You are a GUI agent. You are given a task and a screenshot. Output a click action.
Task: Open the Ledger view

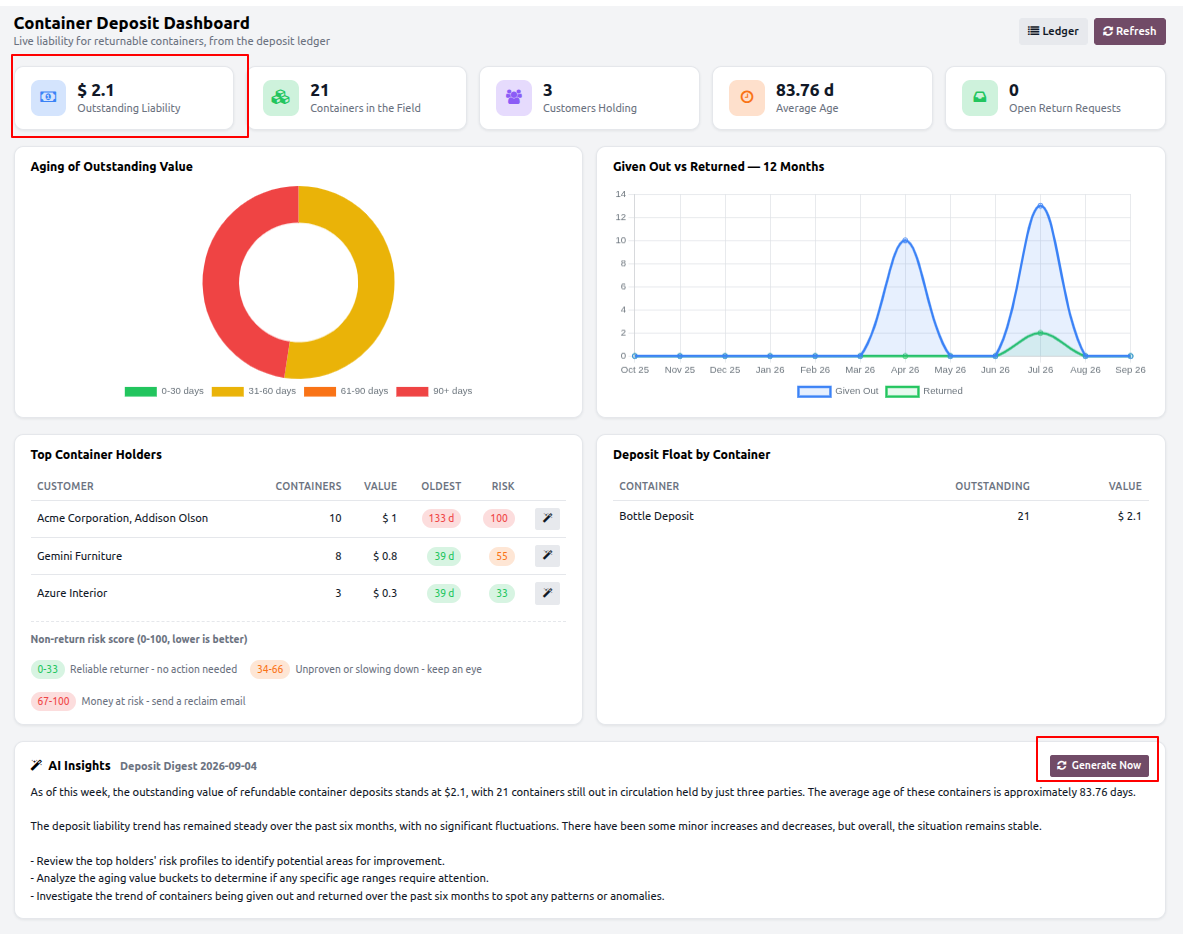[x=1053, y=31]
